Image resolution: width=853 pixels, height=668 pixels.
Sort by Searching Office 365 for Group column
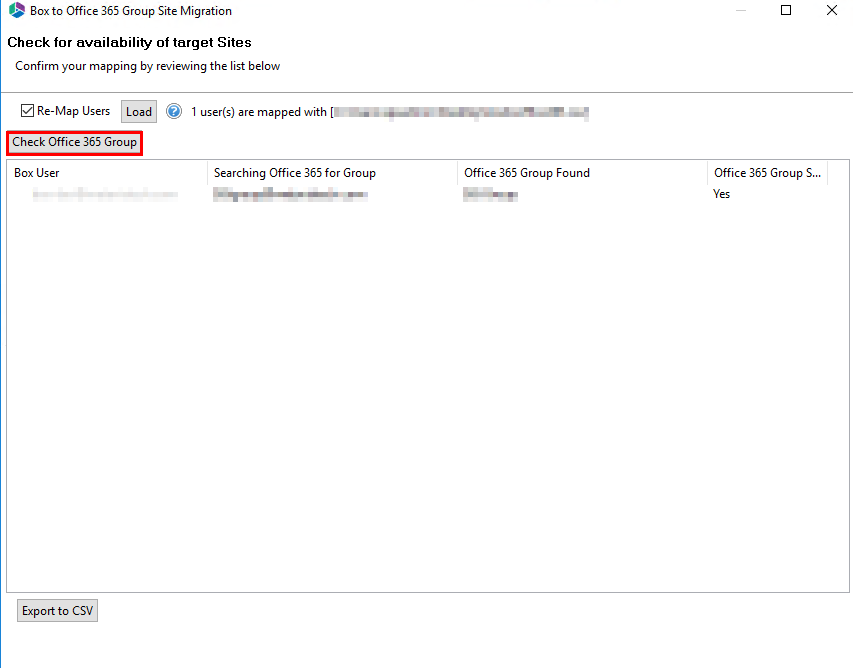point(293,172)
